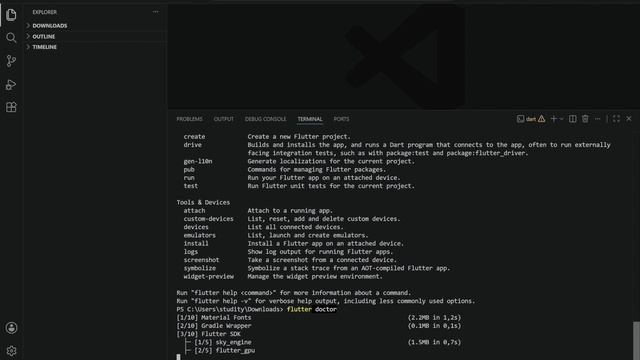Click the 'screenshot' command name
The image size is (640, 360).
click(201, 260)
